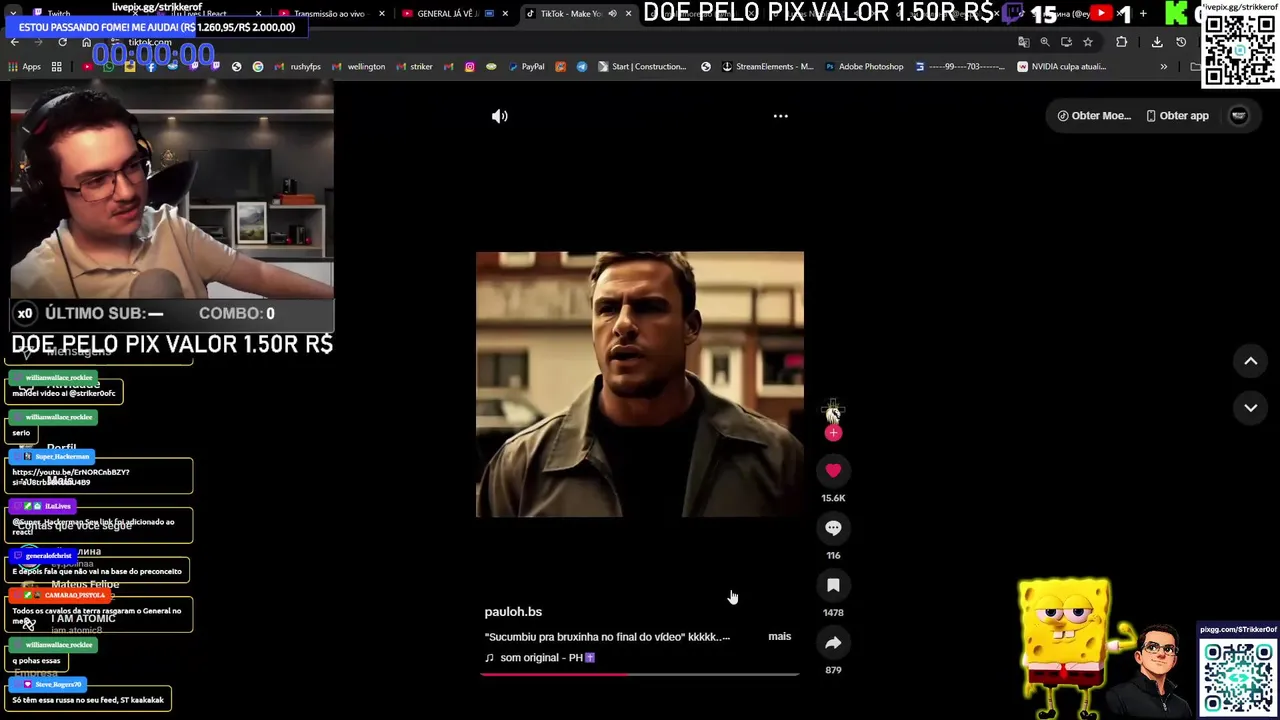Open the Instagram bookmark icon
This screenshot has height=720, width=1280.
pos(469,67)
